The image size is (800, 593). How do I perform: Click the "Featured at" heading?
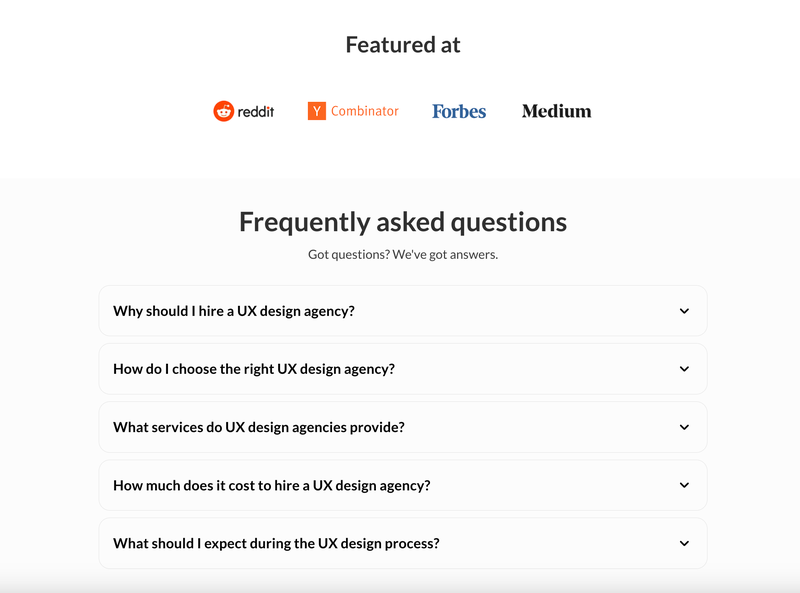[x=403, y=44]
